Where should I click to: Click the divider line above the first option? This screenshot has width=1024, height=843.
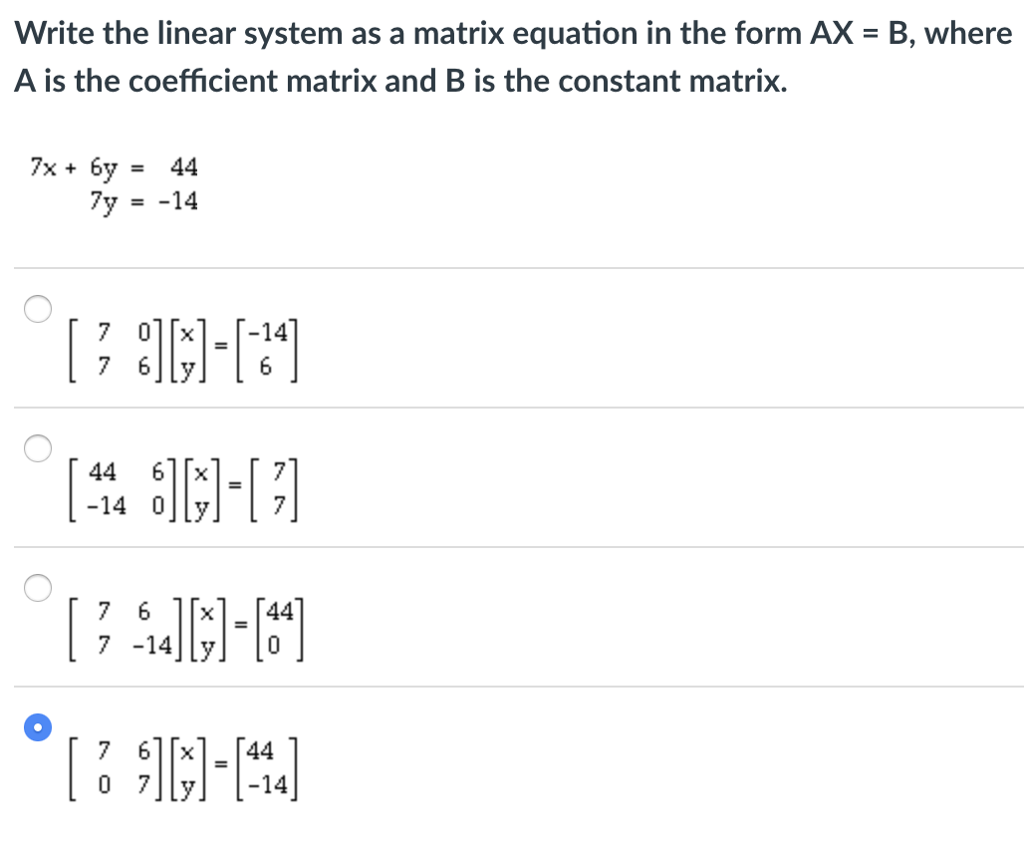click(512, 266)
